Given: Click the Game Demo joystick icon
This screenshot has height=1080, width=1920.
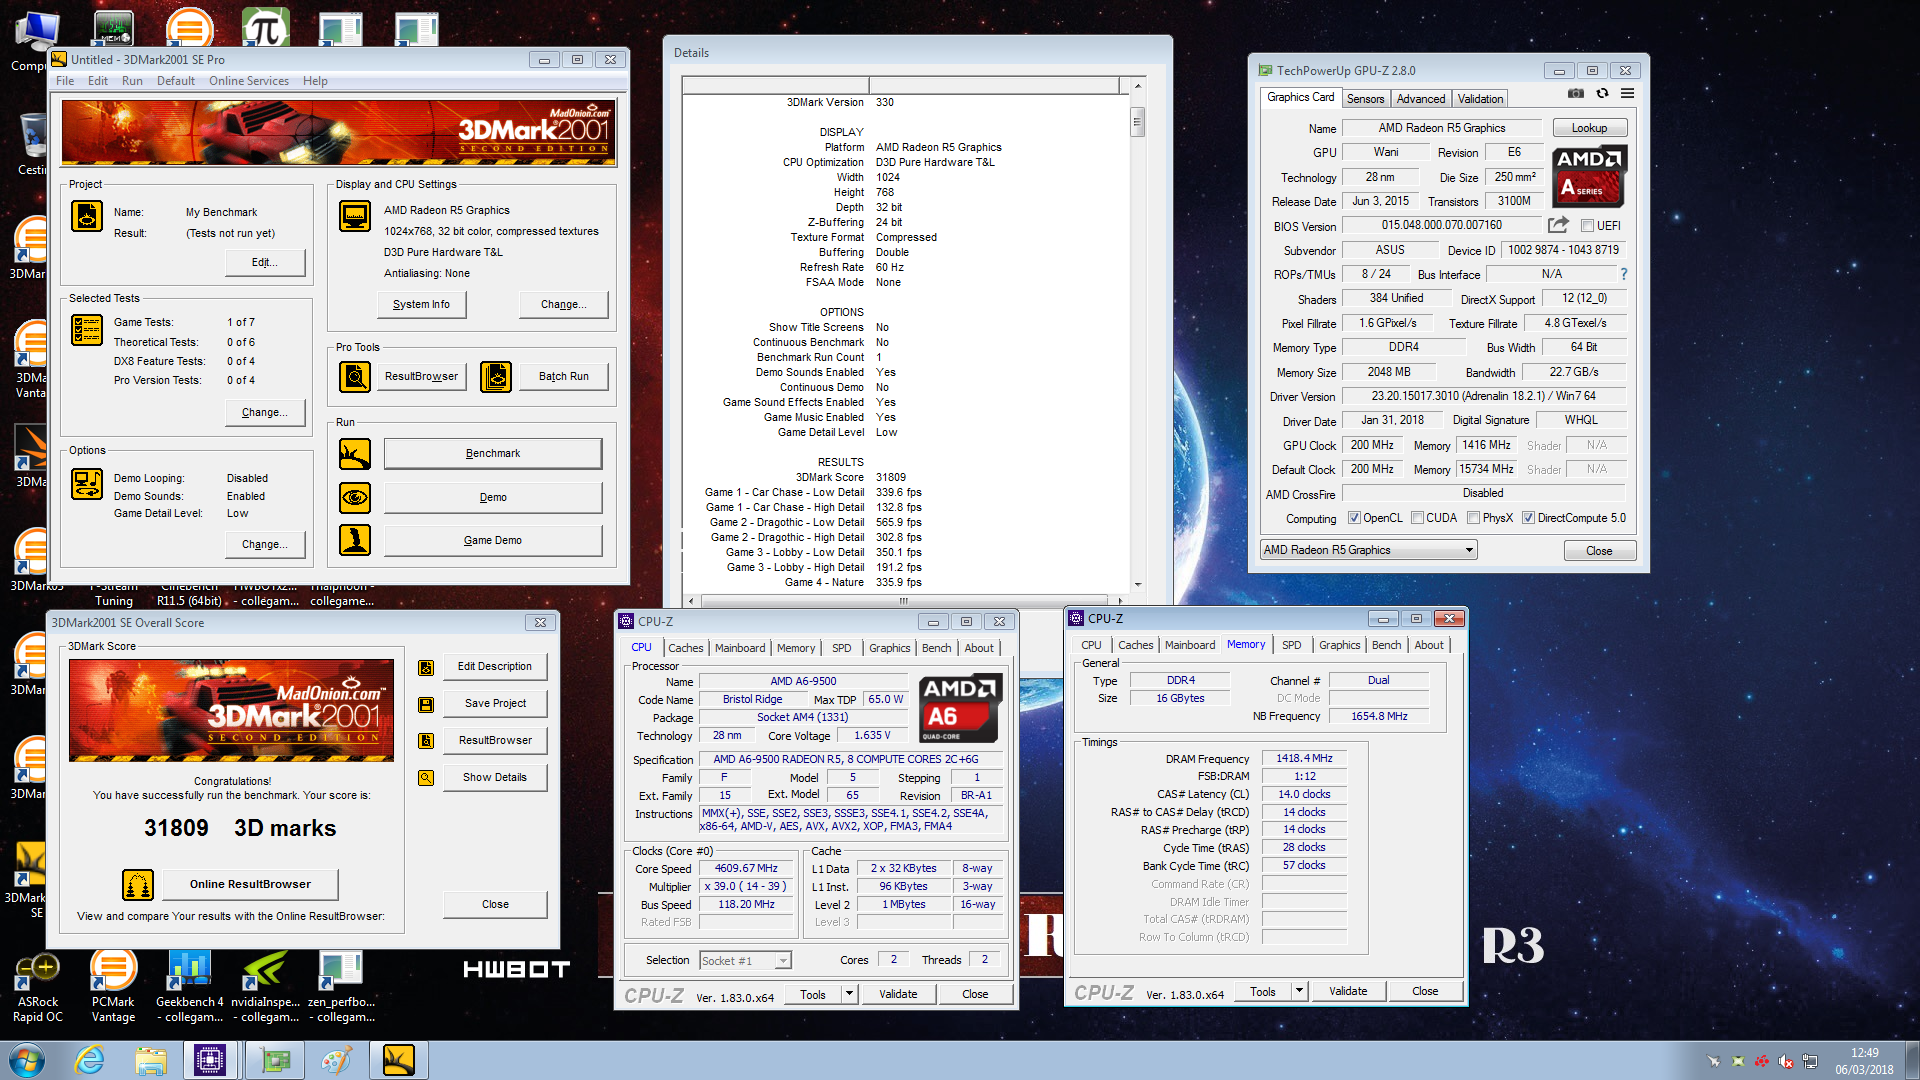Looking at the screenshot, I should point(355,540).
